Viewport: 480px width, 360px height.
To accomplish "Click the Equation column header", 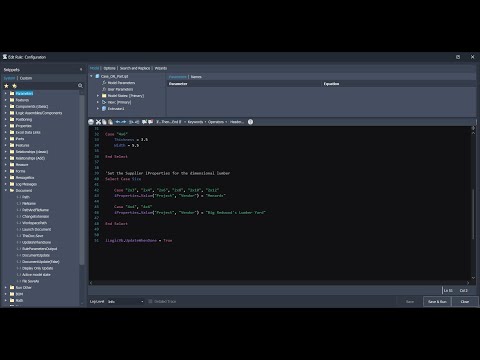I will click(x=399, y=84).
